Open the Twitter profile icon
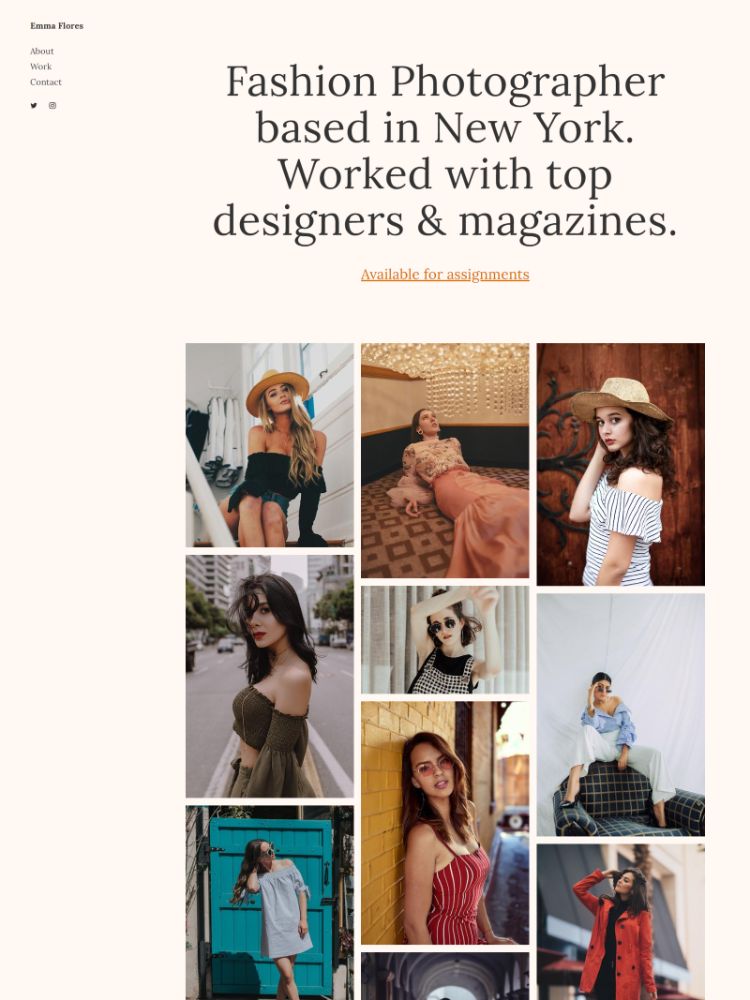This screenshot has width=750, height=1000. tap(34, 106)
